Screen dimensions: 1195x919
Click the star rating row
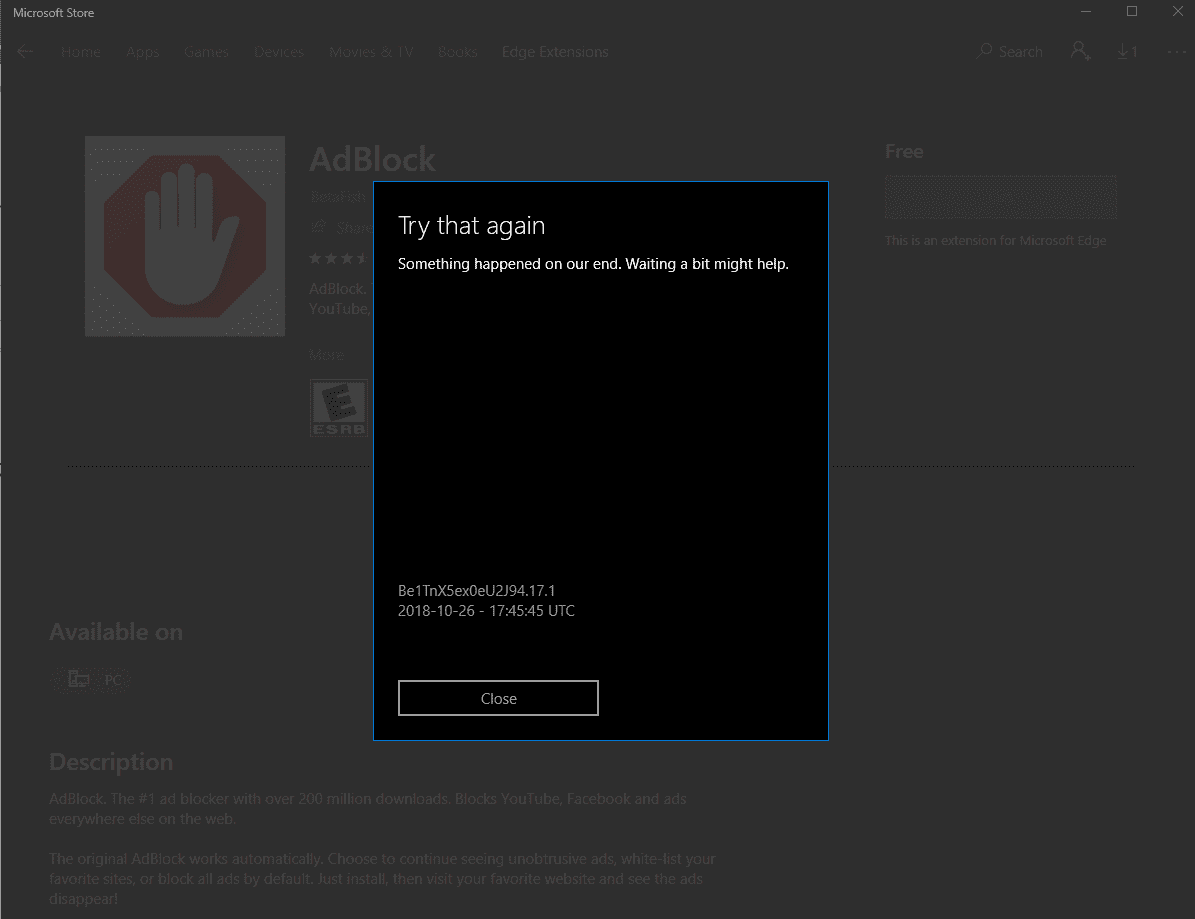pos(340,258)
